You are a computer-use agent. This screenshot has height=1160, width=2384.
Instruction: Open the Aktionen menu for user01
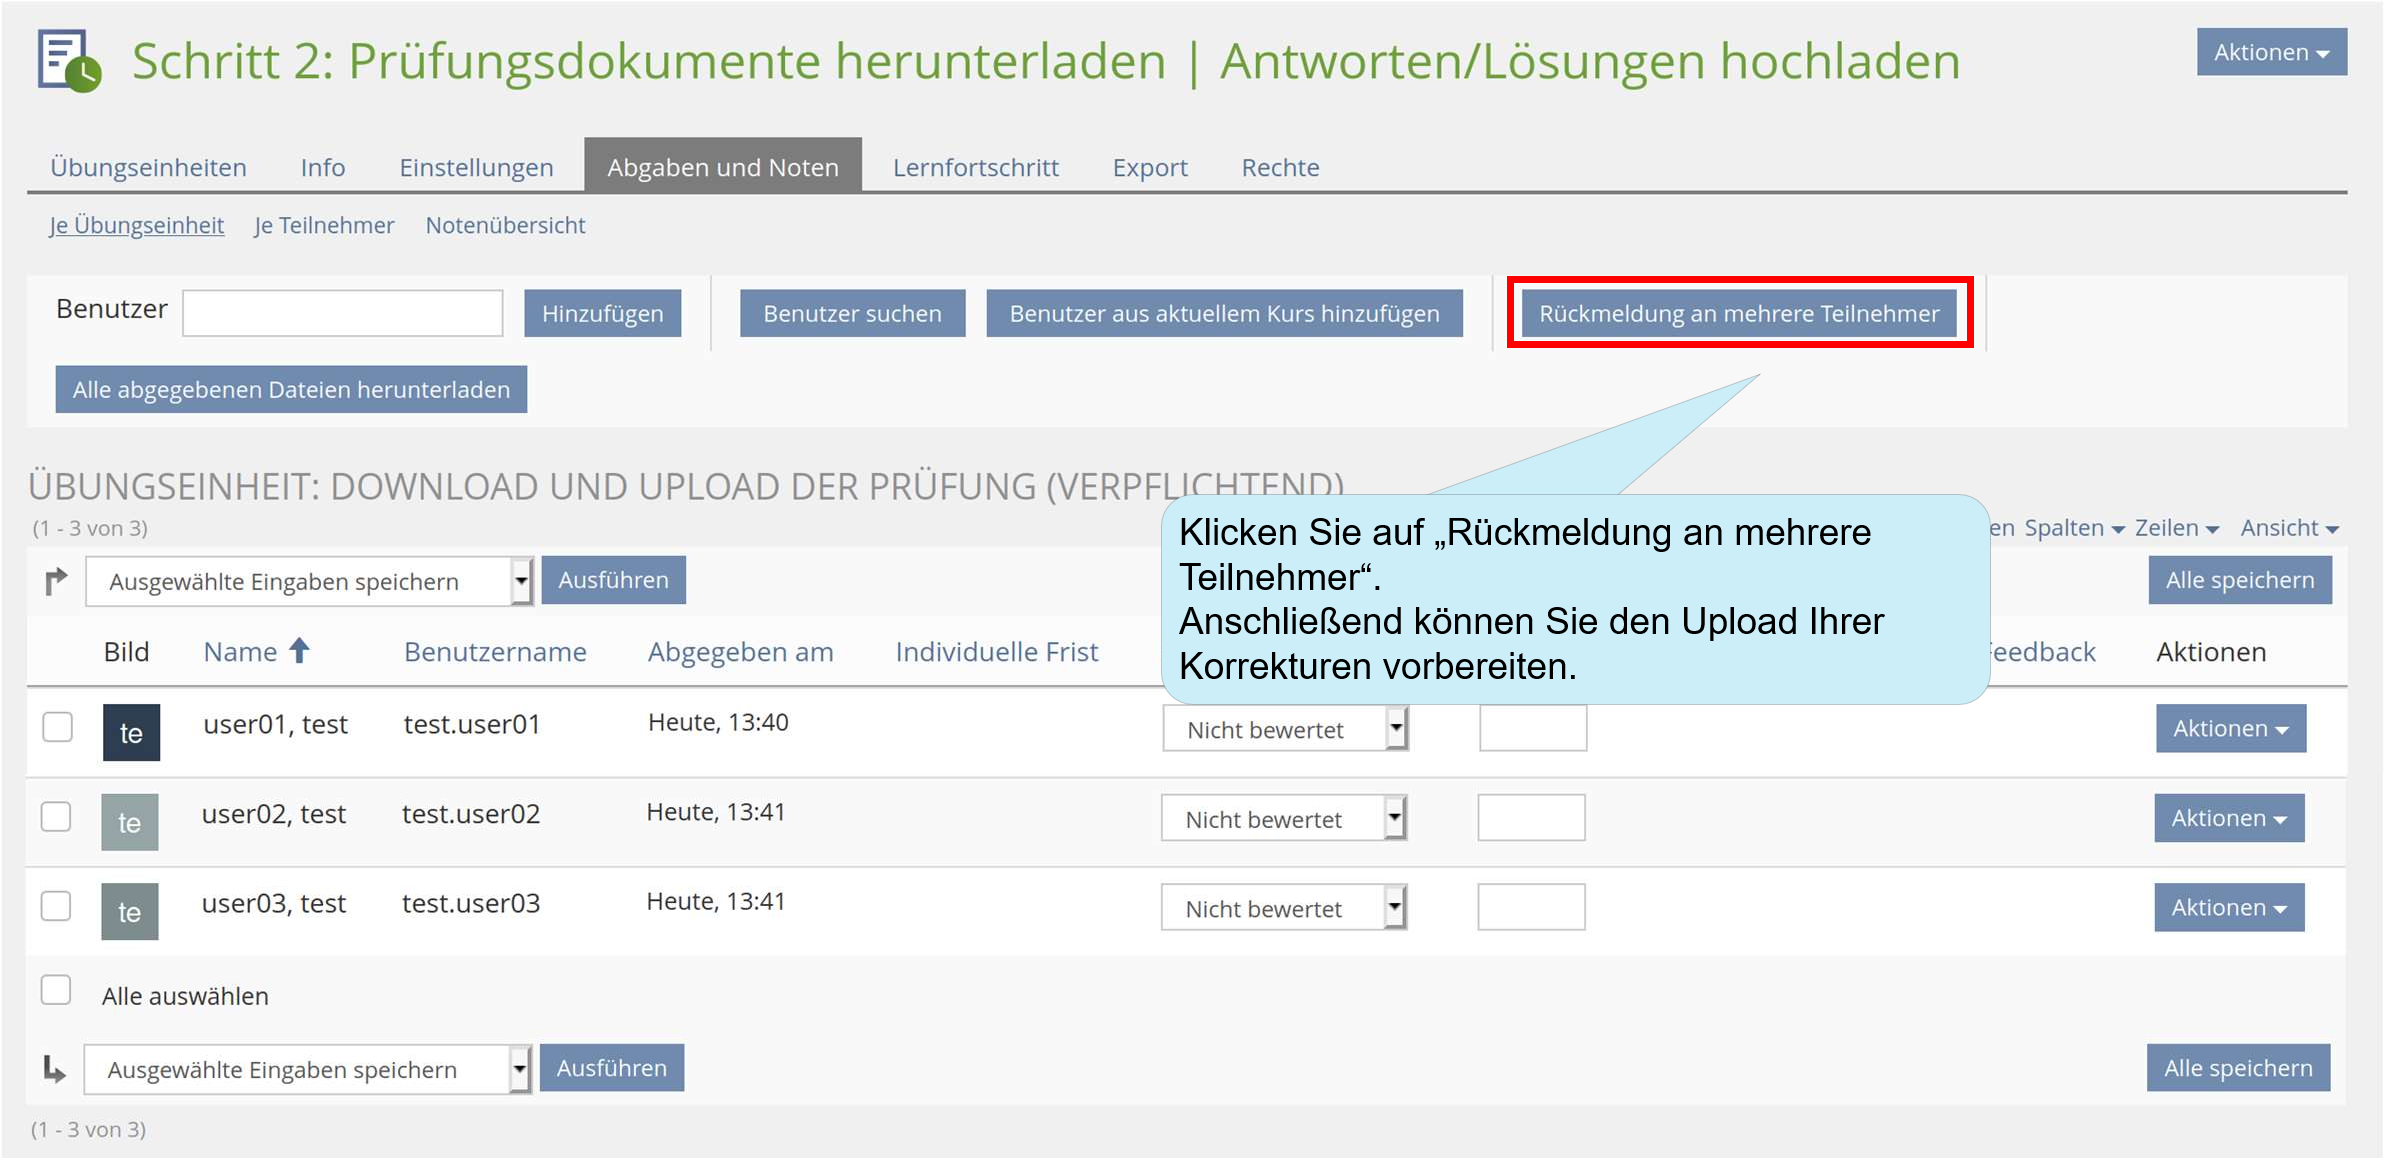[x=2231, y=728]
